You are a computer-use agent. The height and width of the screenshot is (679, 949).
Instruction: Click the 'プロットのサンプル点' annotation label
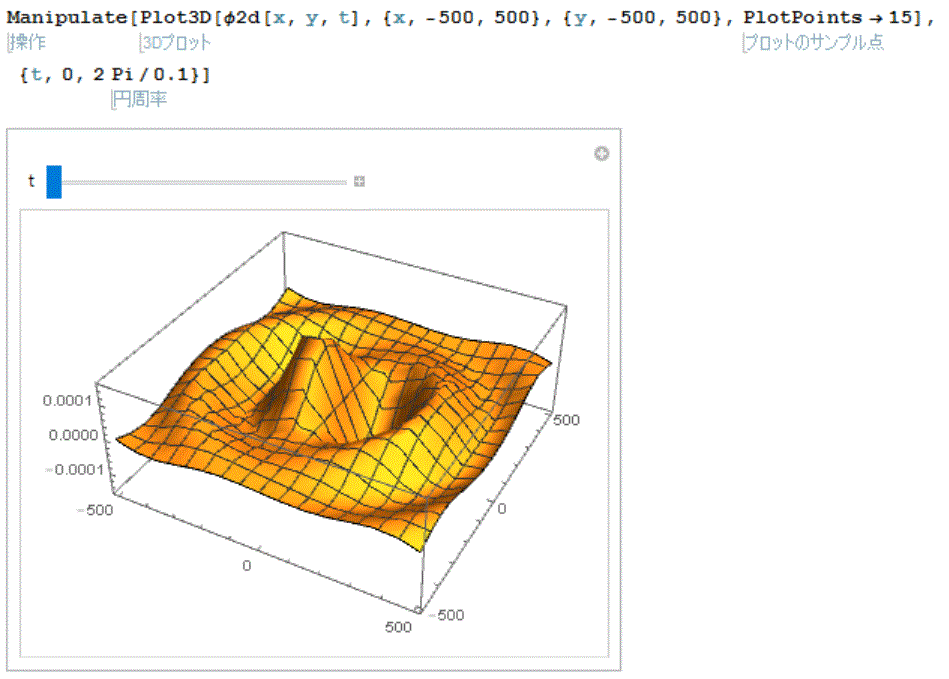(x=814, y=42)
